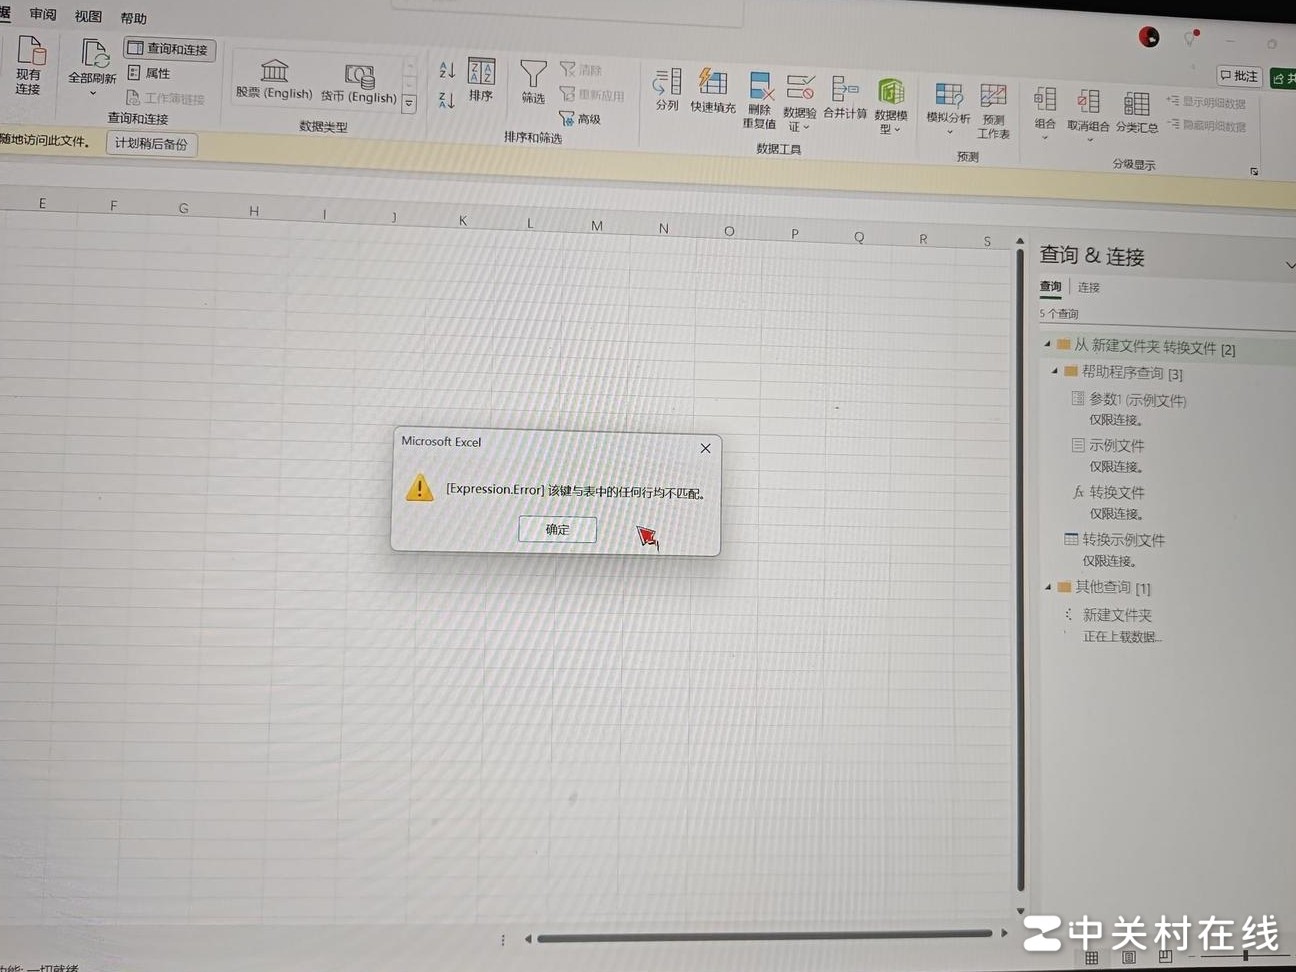This screenshot has height=972, width=1296.
Task: Toggle the 查询和连接 pane button
Action: [x=169, y=49]
